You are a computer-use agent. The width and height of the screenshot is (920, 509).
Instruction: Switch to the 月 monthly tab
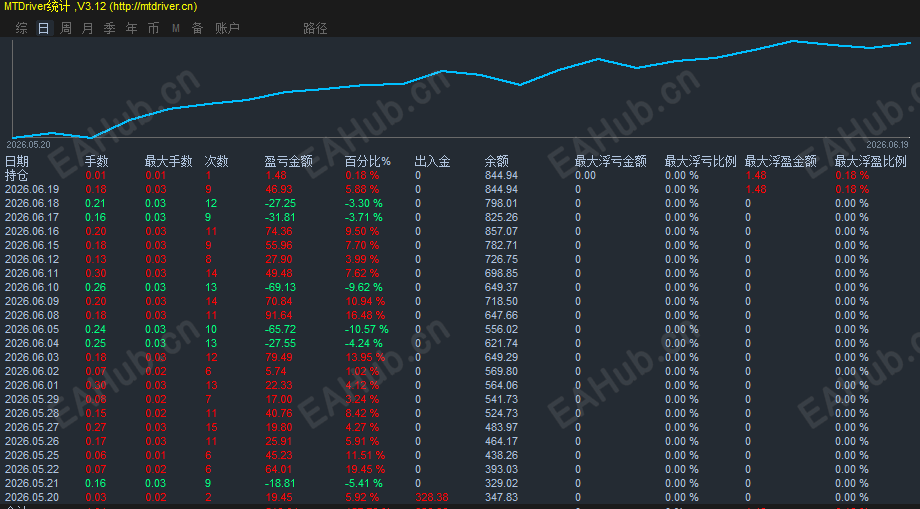[x=87, y=28]
